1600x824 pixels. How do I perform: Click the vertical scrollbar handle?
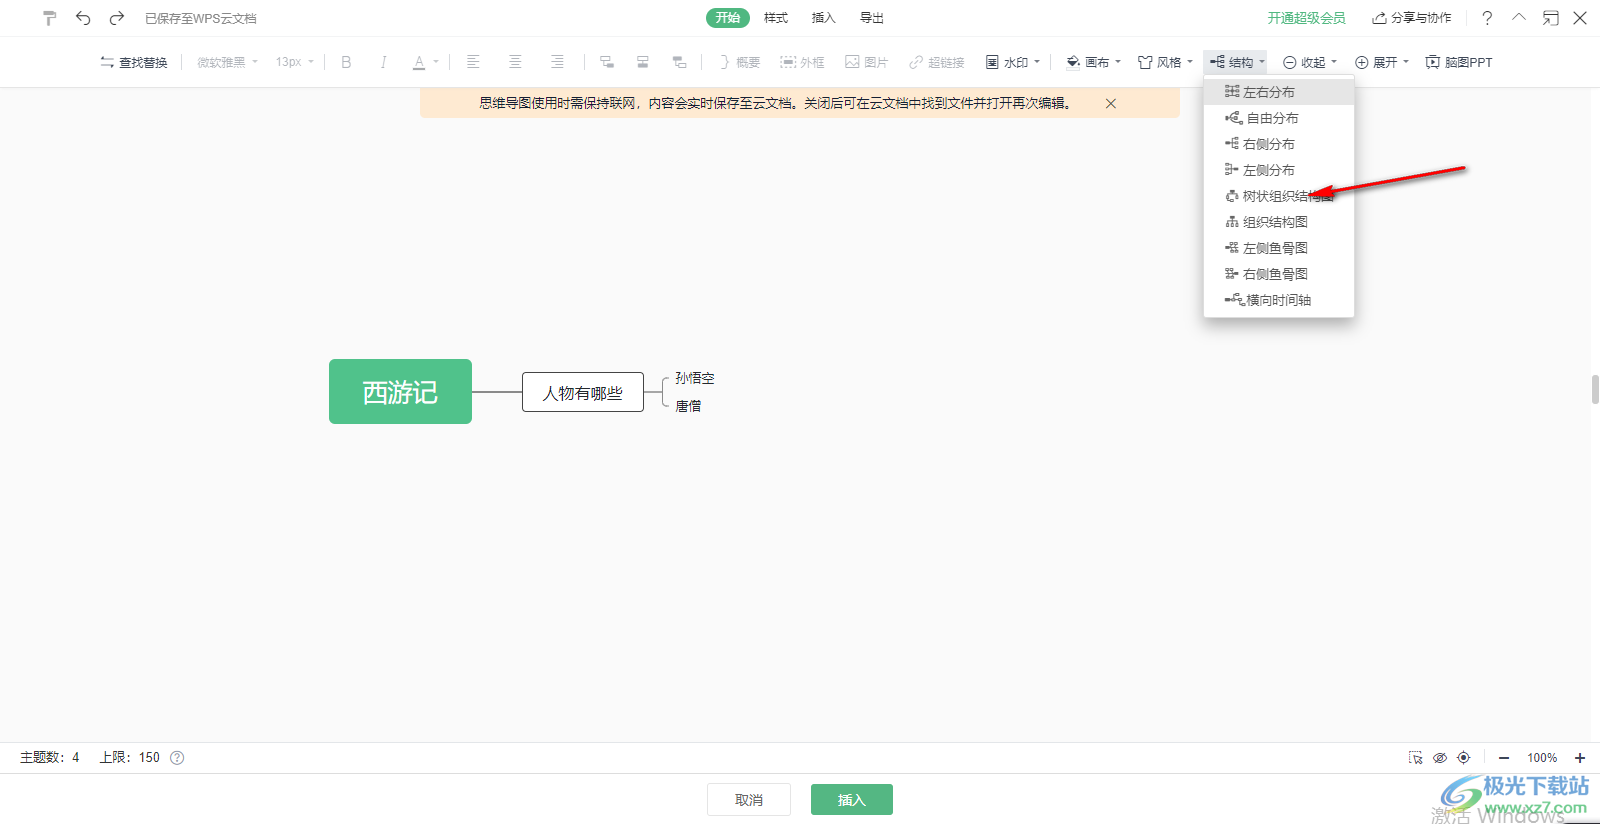point(1595,390)
